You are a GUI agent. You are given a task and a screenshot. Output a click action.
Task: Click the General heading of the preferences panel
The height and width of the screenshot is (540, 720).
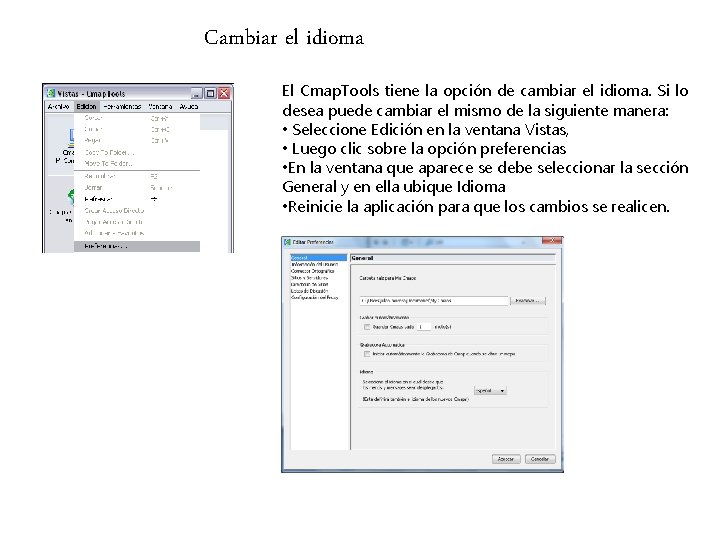click(362, 258)
